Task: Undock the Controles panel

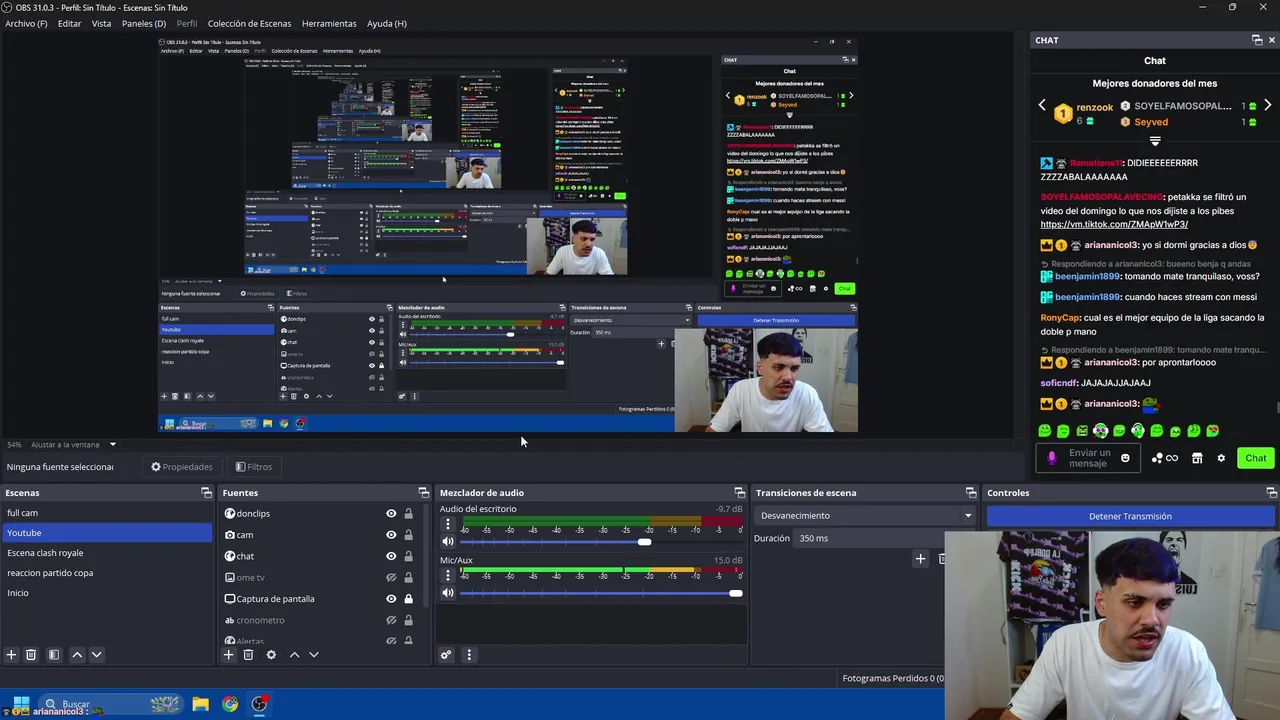Action: coord(1271,492)
